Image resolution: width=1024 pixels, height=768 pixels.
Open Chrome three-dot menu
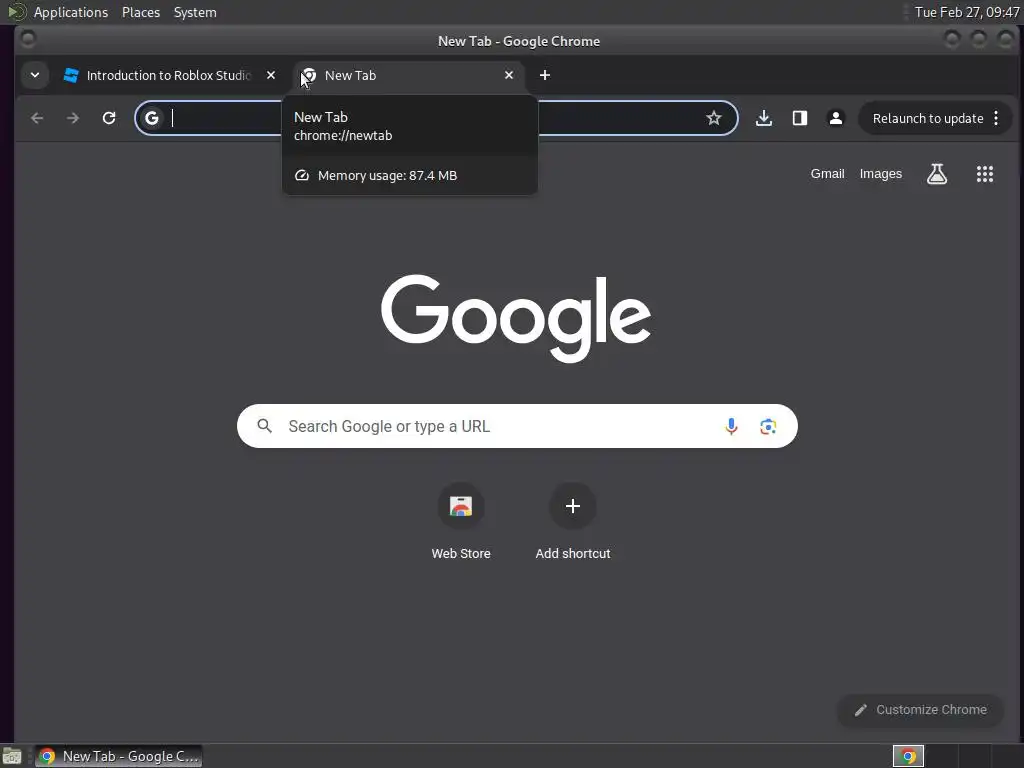pos(996,118)
